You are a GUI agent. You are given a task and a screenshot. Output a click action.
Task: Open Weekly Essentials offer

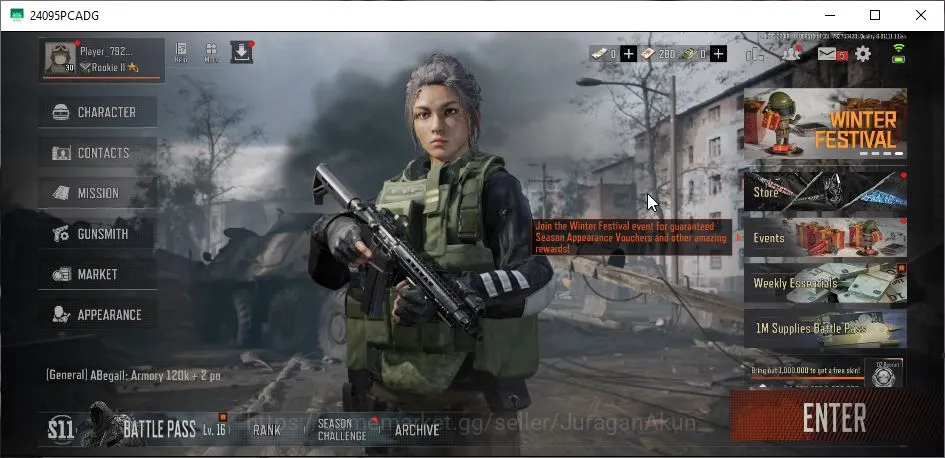coord(825,283)
